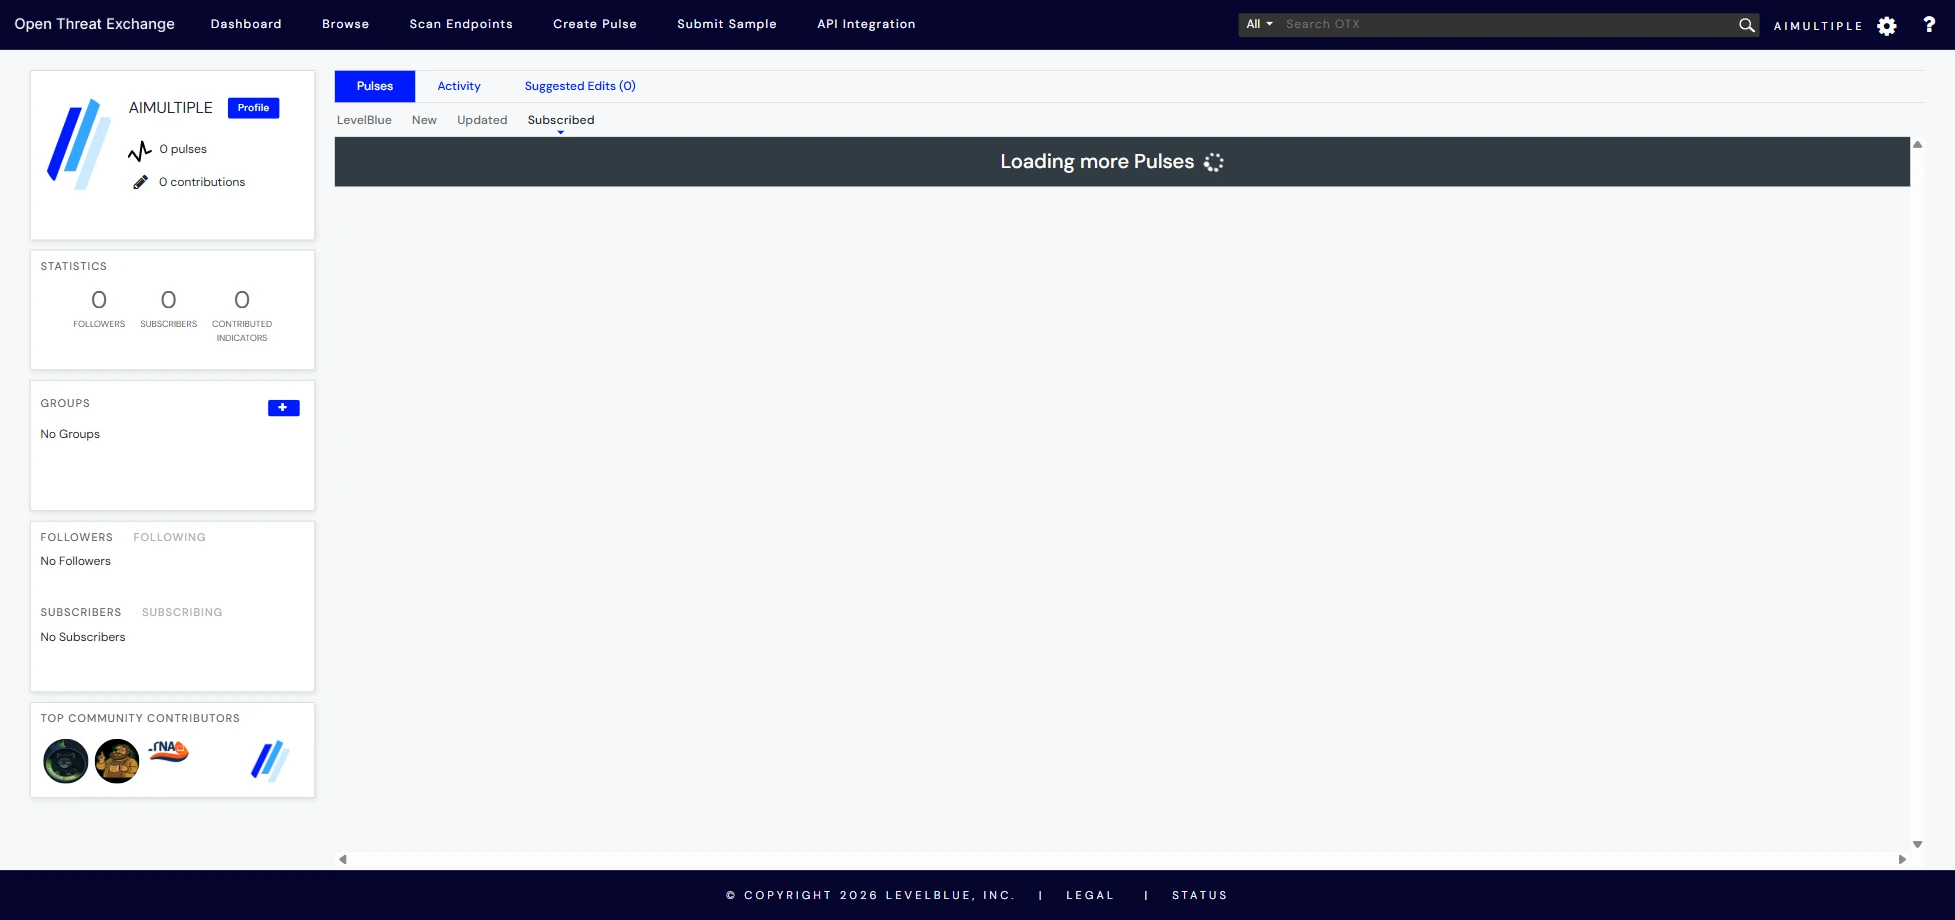1955x920 pixels.
Task: Click the Subscribers statistic count
Action: click(x=168, y=300)
